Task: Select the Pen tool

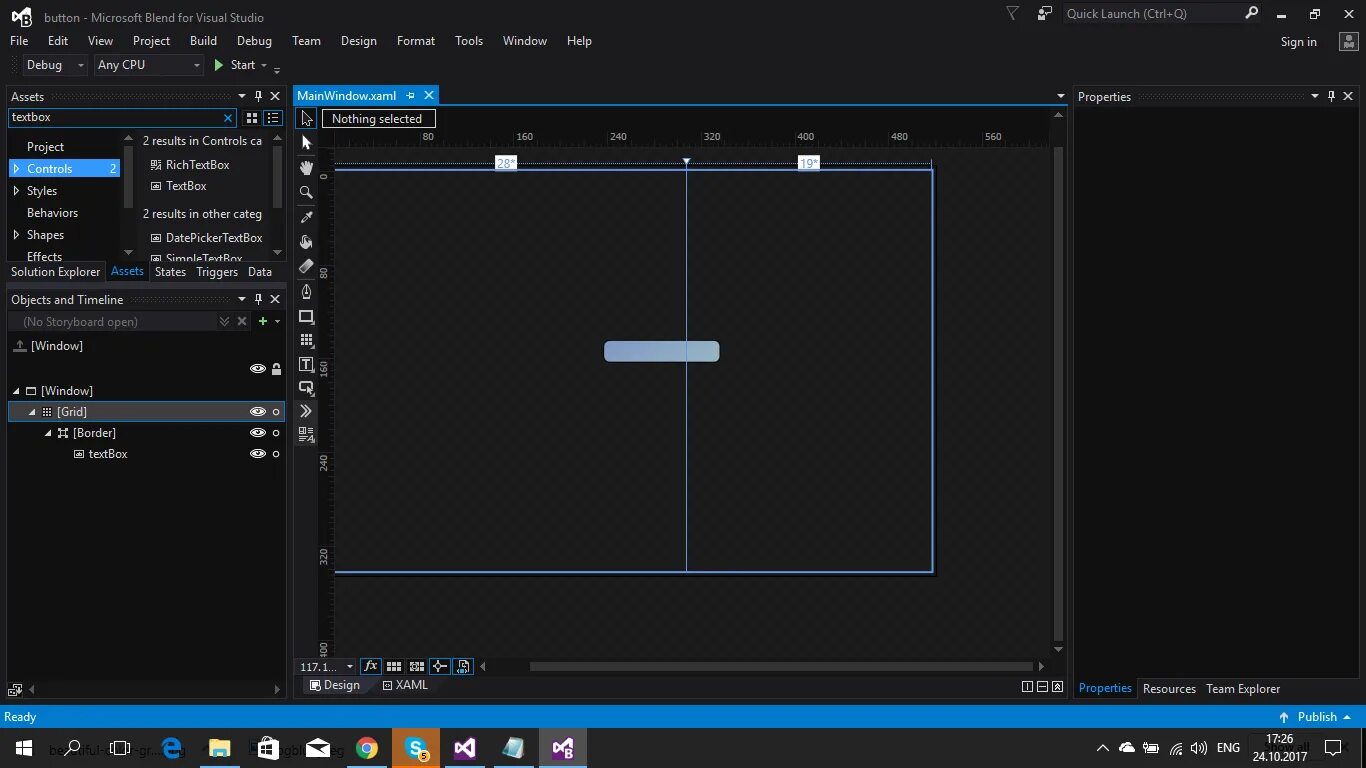Action: pyautogui.click(x=306, y=291)
